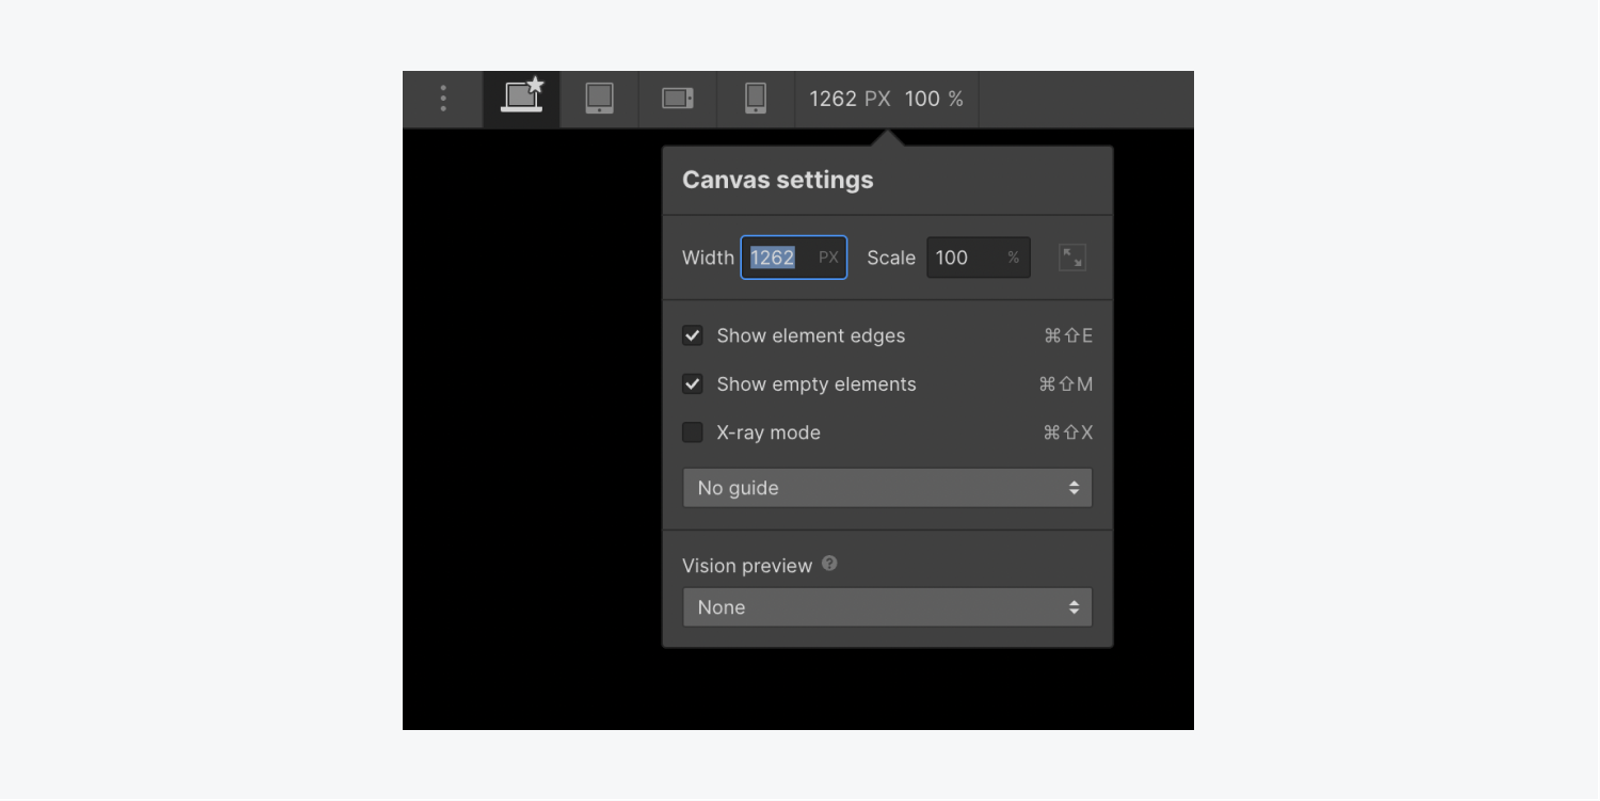Click the 100 % zoom readout in toolbar
This screenshot has width=1600, height=801.
pyautogui.click(x=934, y=99)
